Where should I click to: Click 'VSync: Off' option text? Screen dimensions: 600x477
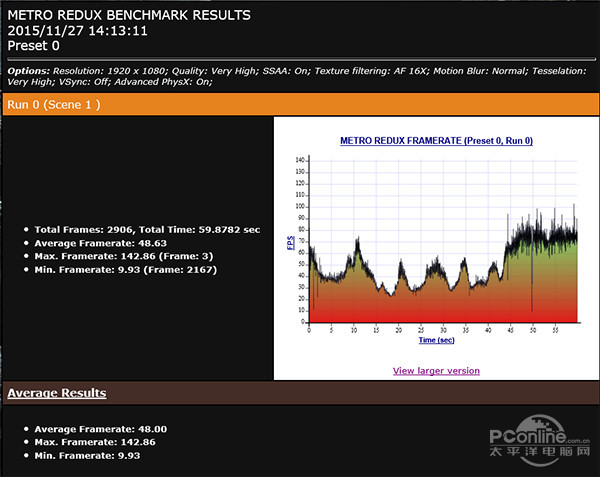(84, 82)
